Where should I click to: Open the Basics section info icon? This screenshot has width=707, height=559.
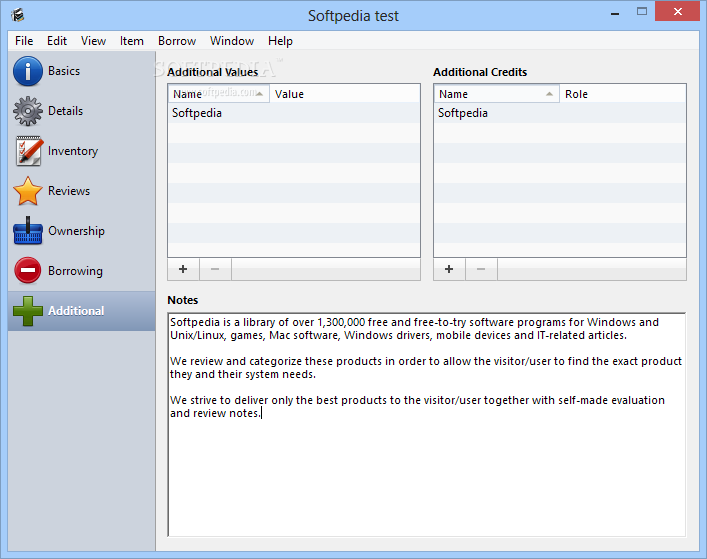(x=28, y=71)
